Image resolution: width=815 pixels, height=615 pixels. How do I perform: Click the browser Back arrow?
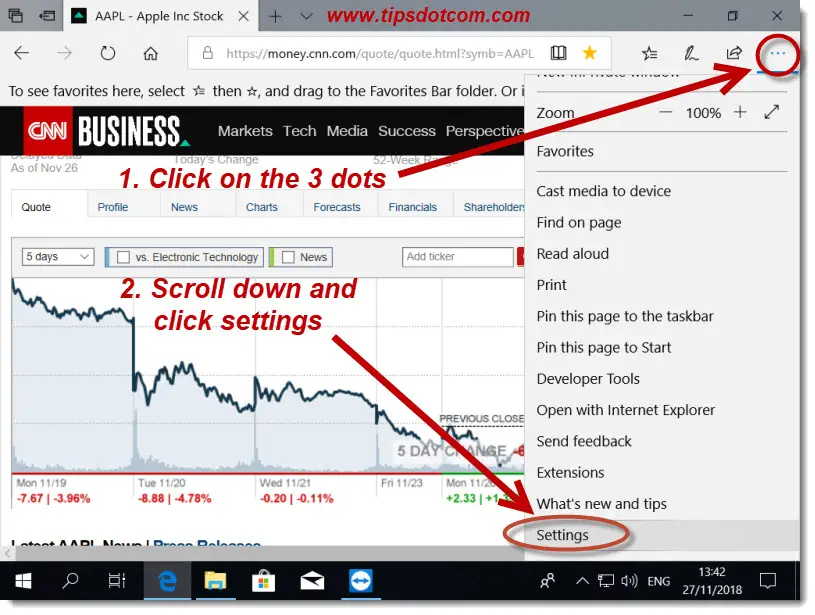(x=21, y=53)
